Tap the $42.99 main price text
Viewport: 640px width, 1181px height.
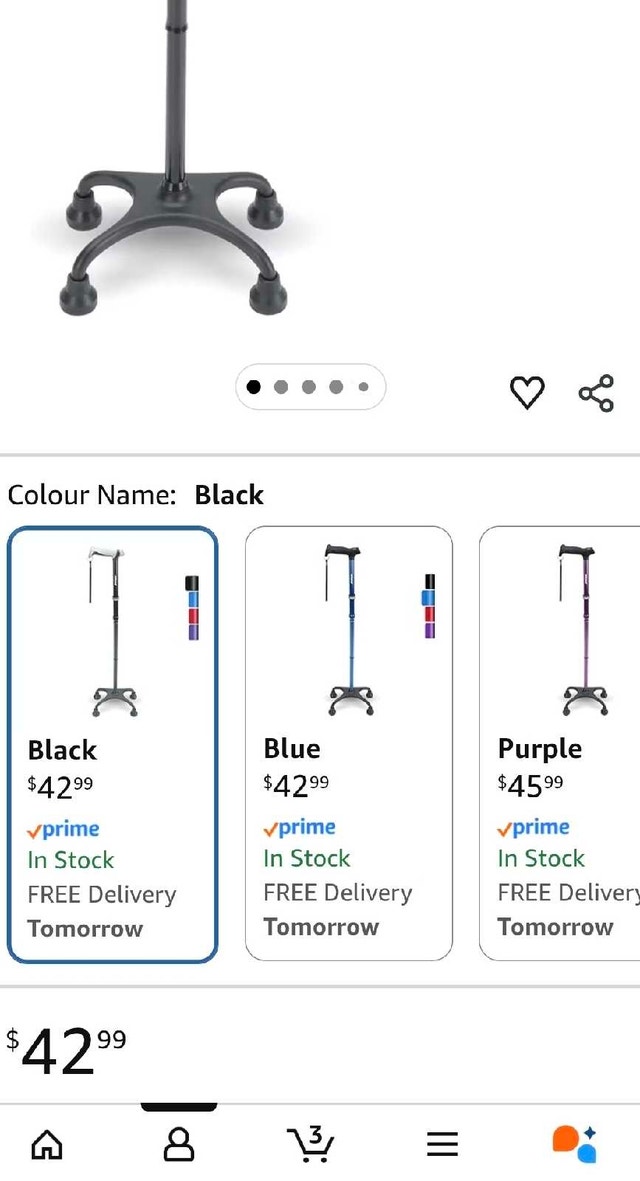pos(66,1050)
